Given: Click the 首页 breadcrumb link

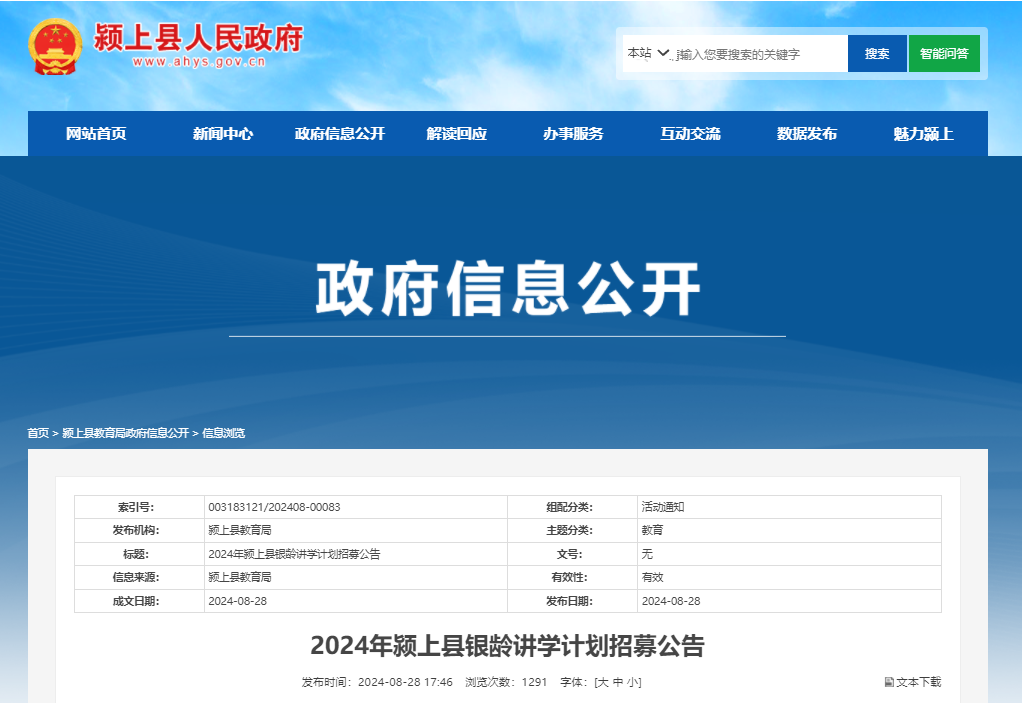Looking at the screenshot, I should coord(38,433).
